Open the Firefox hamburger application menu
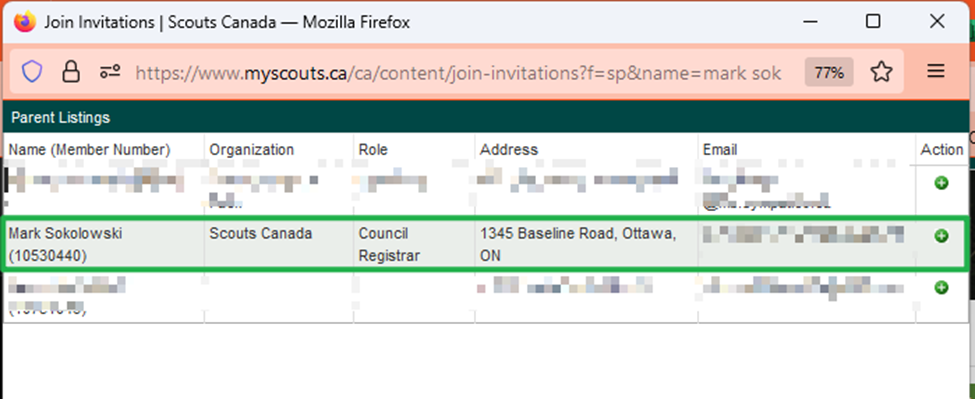This screenshot has width=975, height=399. [x=936, y=71]
